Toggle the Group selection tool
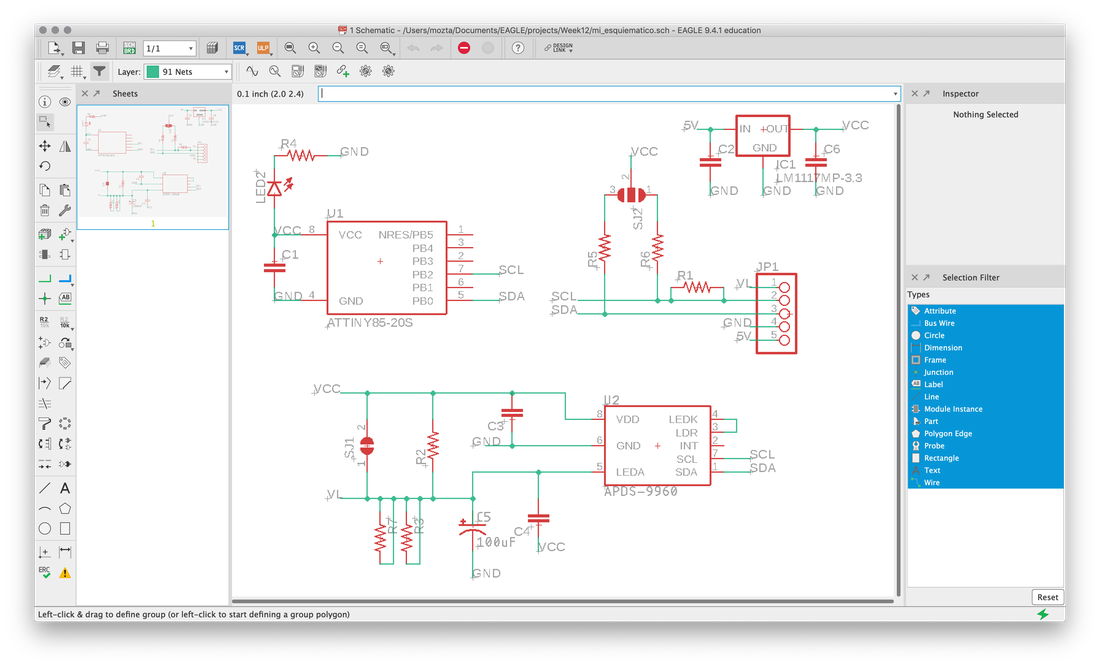1100x667 pixels. coord(44,122)
